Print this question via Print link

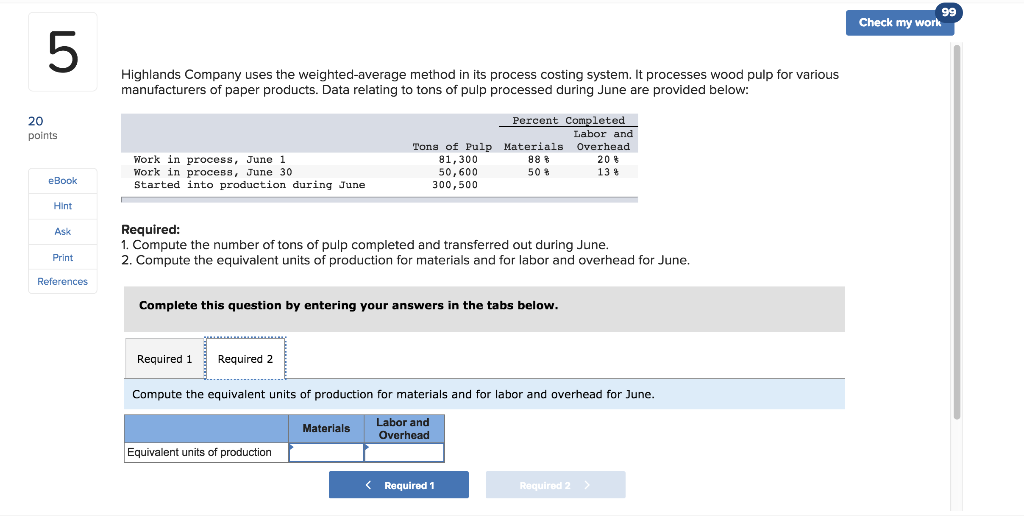pyautogui.click(x=63, y=257)
